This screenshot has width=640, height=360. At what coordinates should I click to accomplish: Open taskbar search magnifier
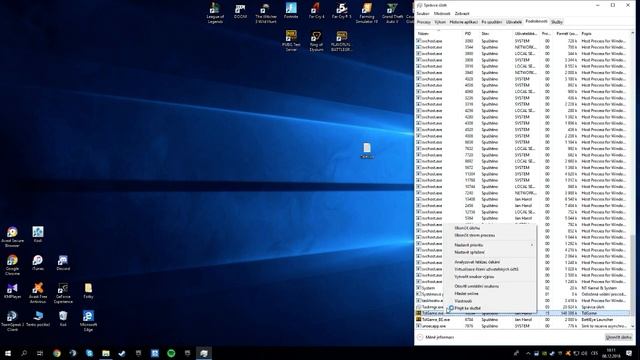[x=24, y=353]
